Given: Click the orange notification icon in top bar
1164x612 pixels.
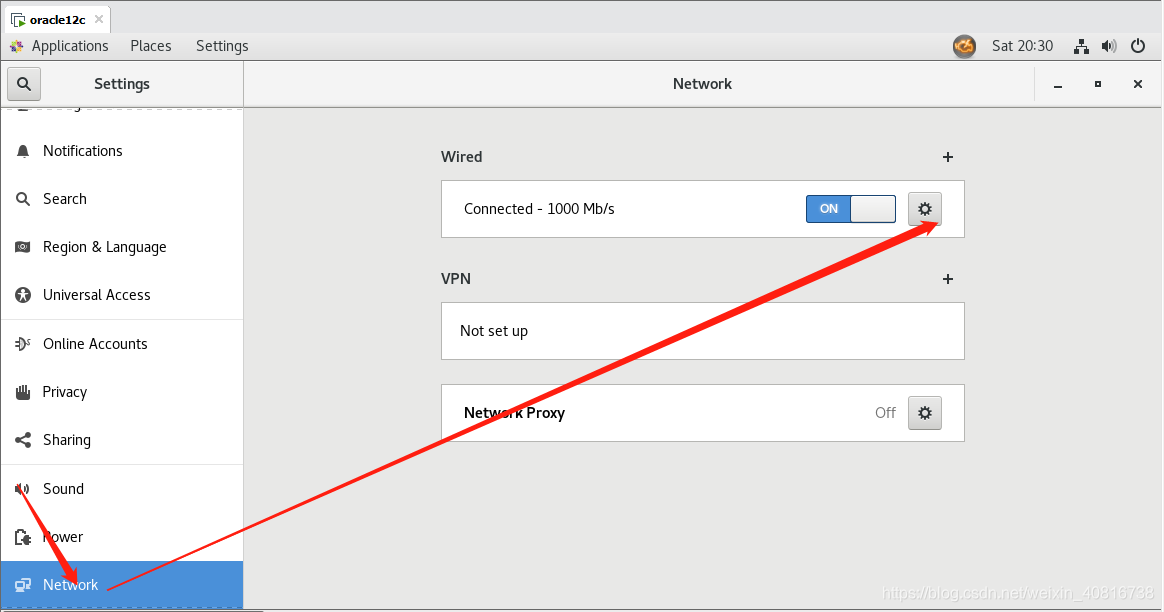Looking at the screenshot, I should pyautogui.click(x=964, y=46).
